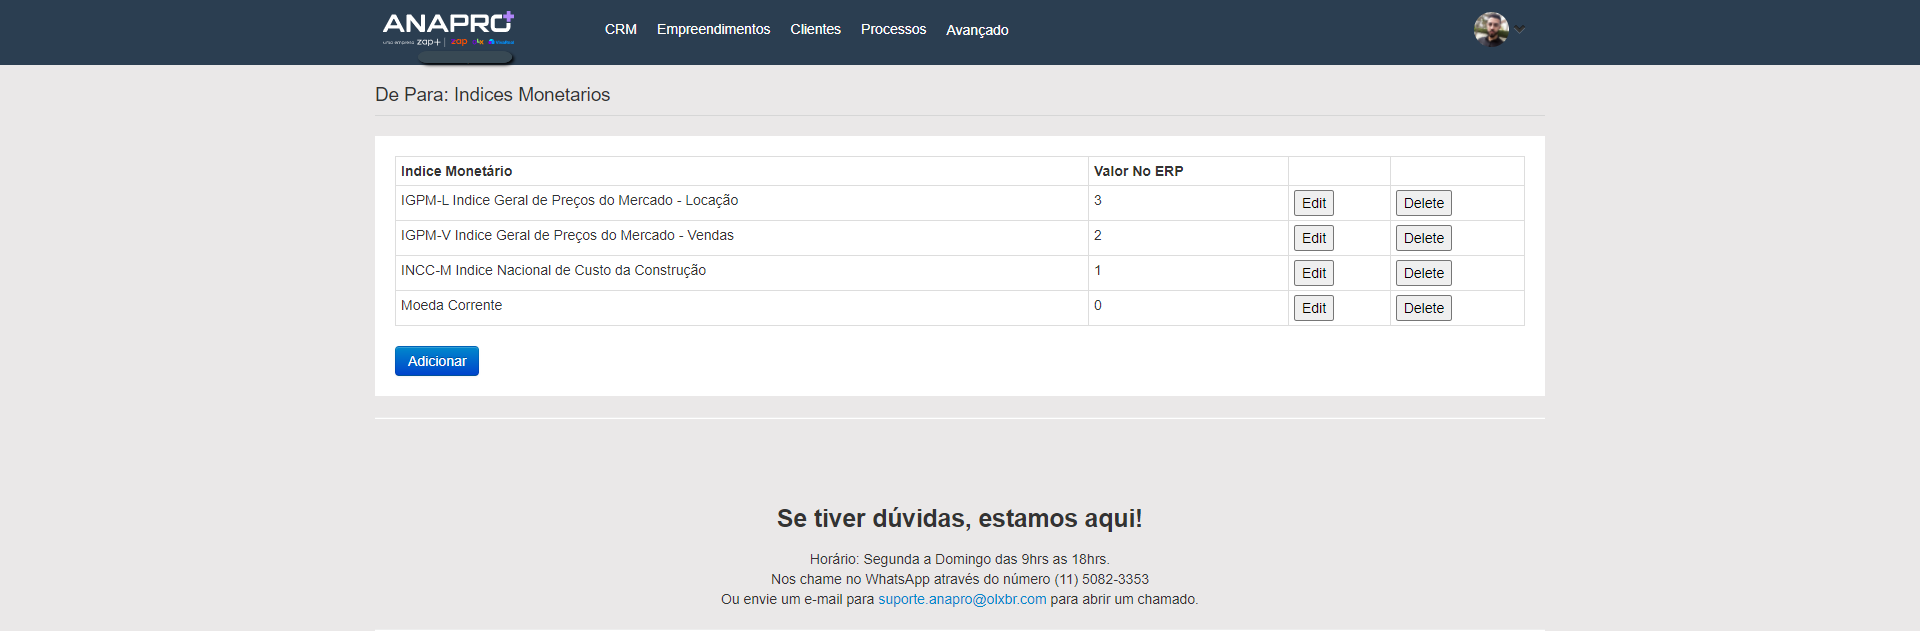The width and height of the screenshot is (1920, 631).
Task: Go to the Avançado menu
Action: [977, 30]
